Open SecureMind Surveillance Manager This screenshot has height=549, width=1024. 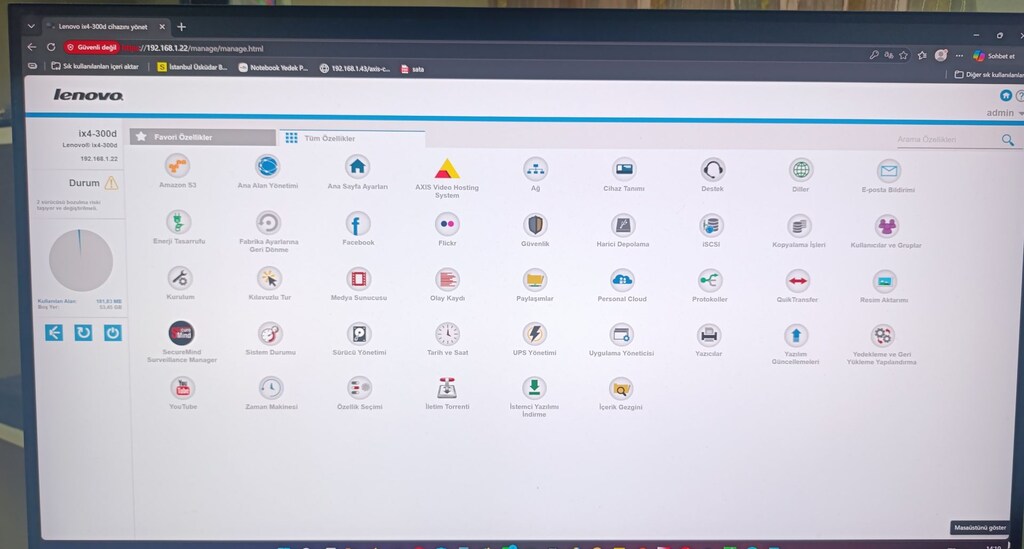point(182,333)
